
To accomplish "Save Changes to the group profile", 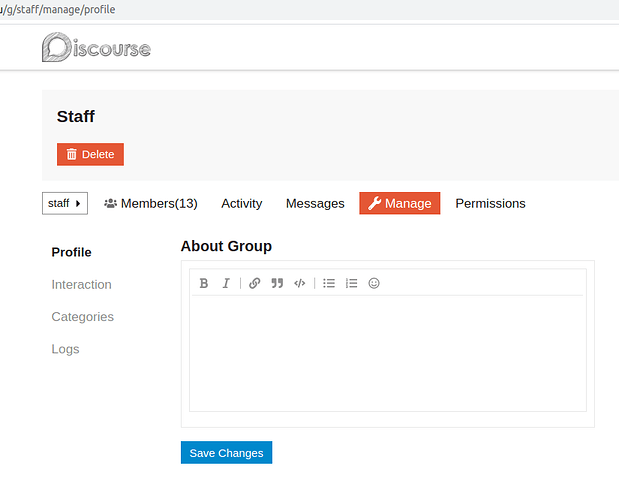I will click(x=227, y=452).
